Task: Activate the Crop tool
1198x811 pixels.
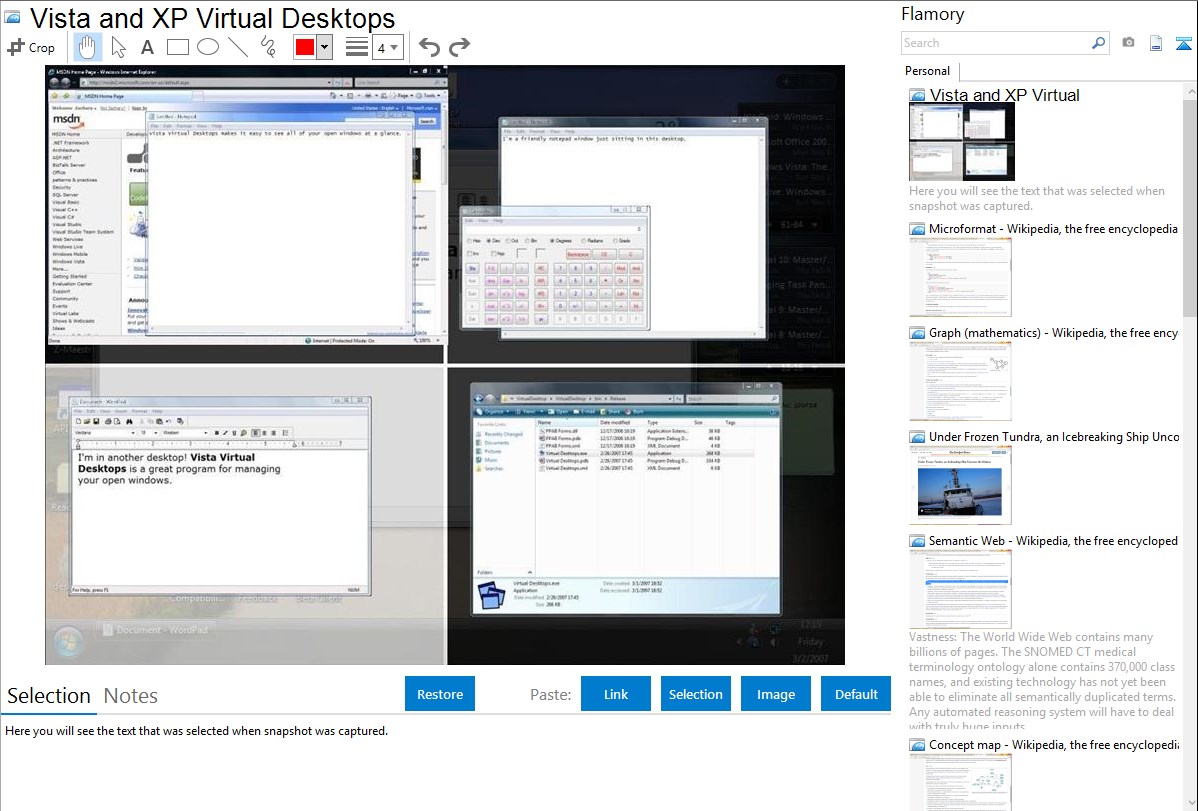Action: coord(31,47)
